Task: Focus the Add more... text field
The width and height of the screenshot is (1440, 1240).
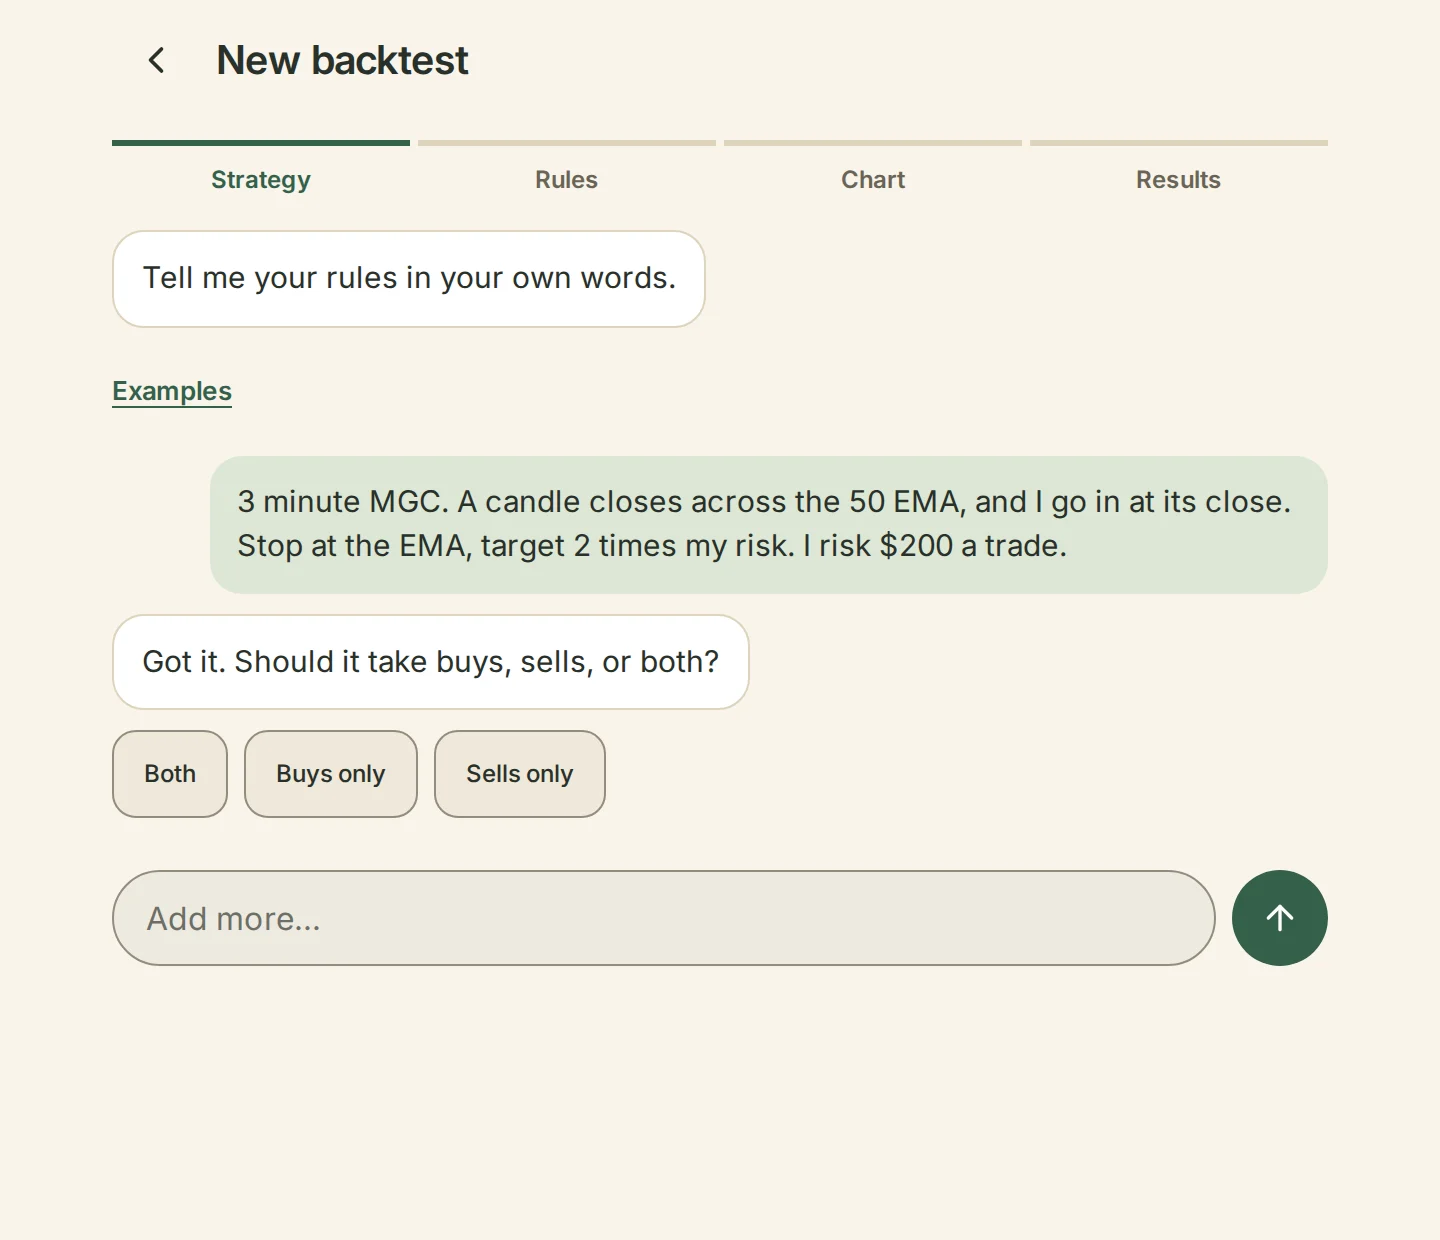Action: tap(664, 918)
